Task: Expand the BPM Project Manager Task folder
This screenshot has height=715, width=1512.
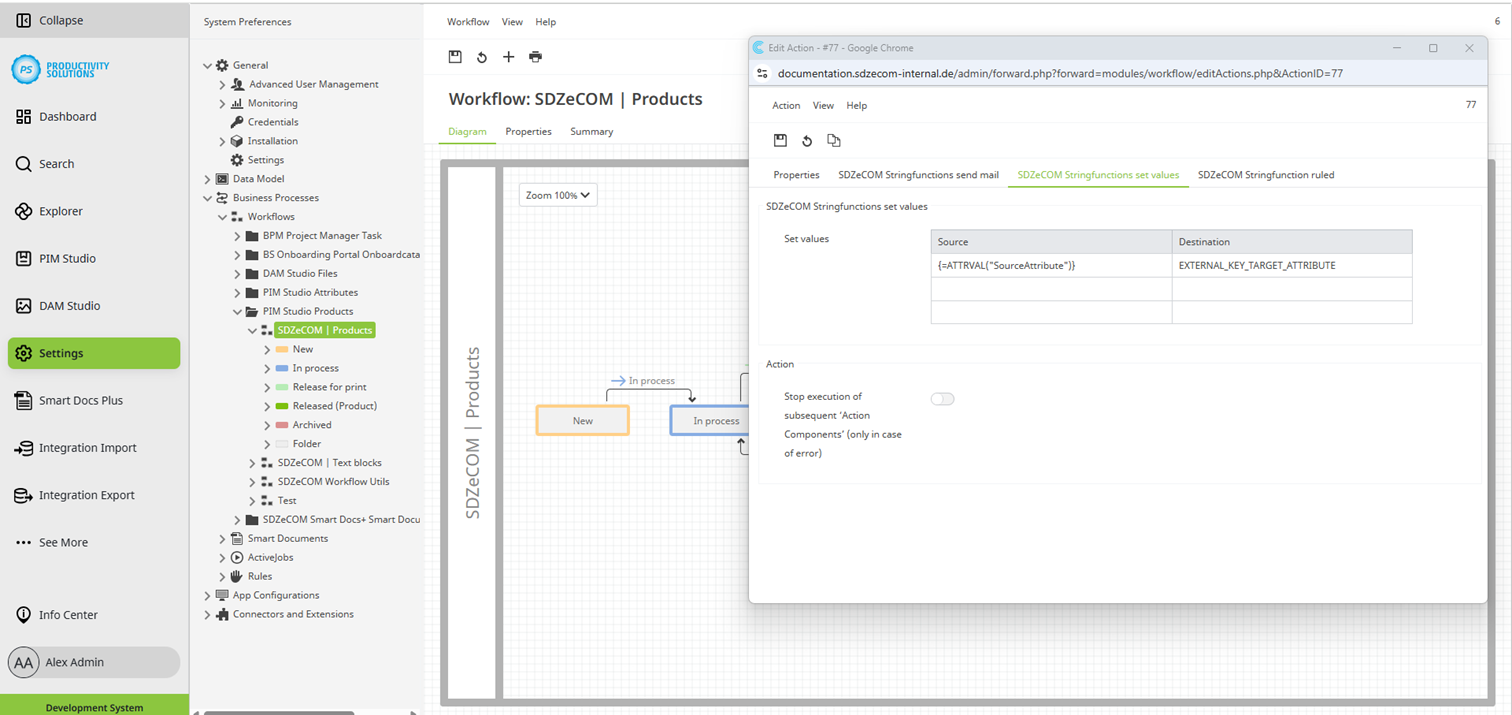Action: (x=237, y=236)
